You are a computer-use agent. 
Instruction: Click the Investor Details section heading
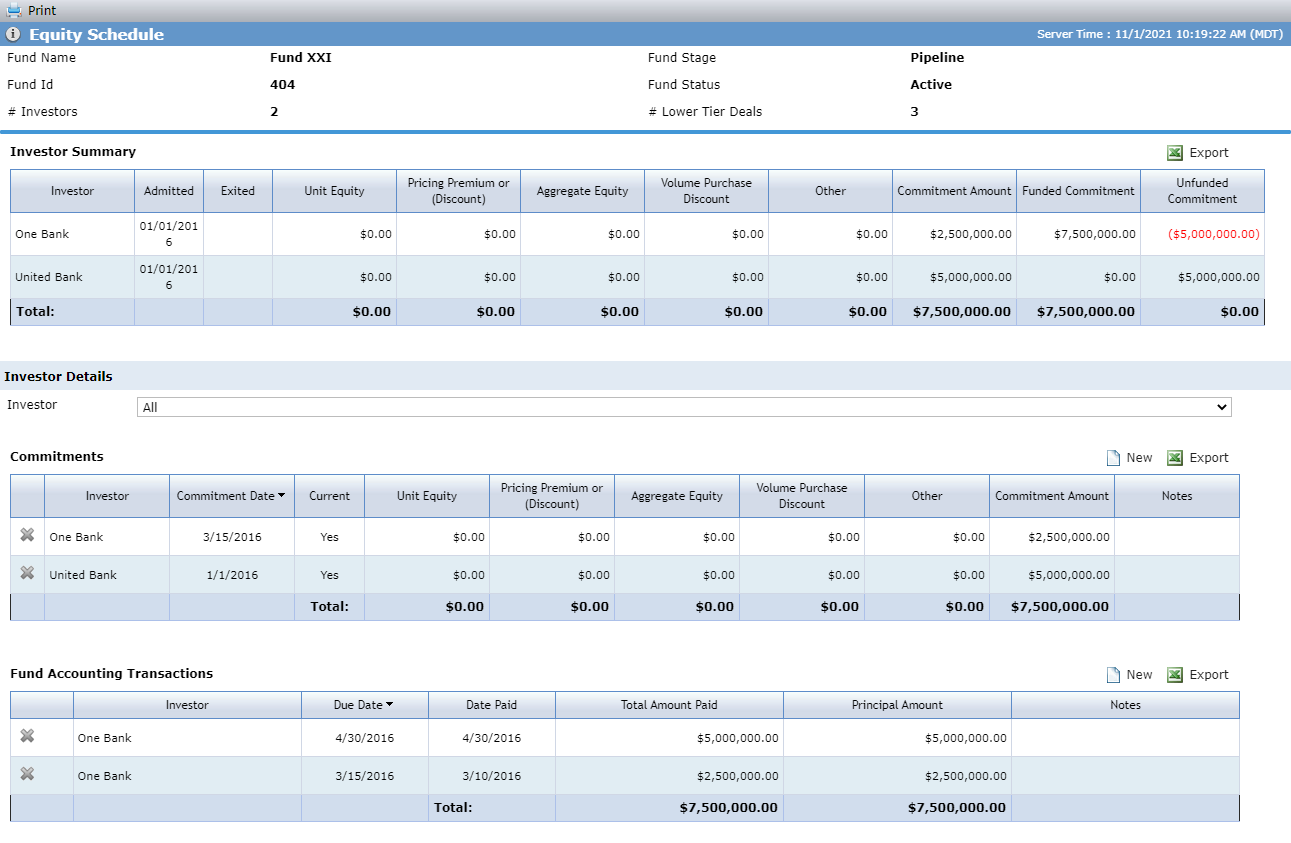(x=58, y=377)
